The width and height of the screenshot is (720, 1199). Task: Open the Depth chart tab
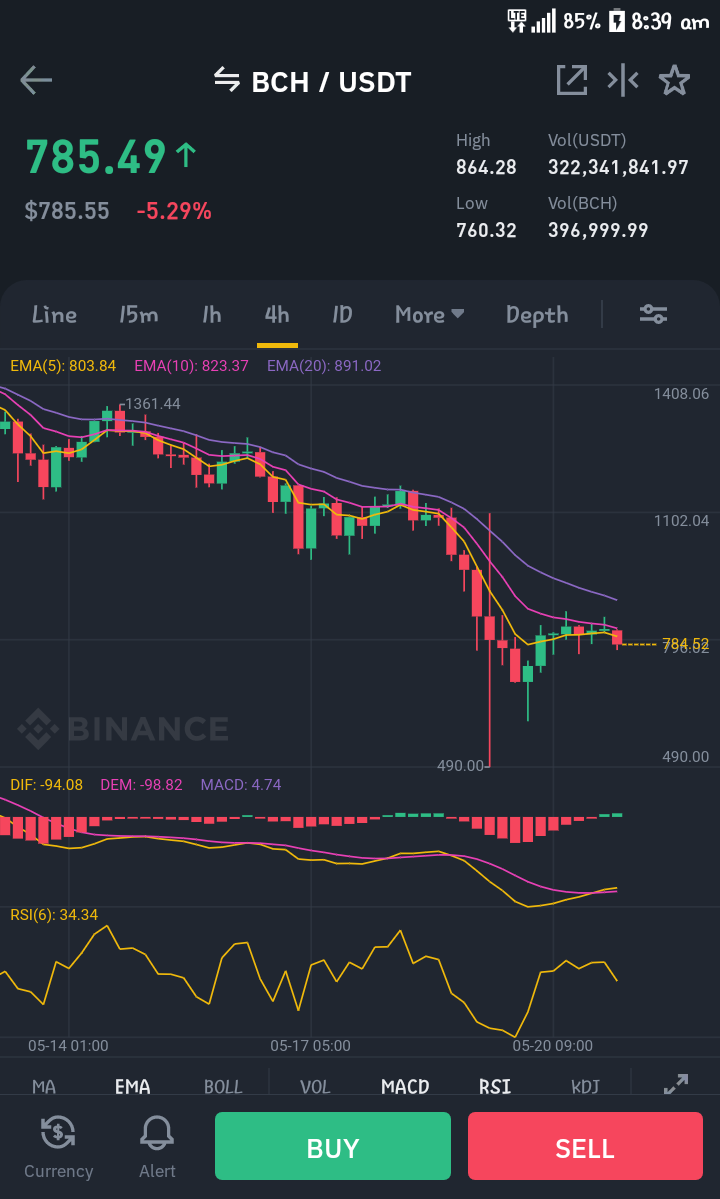click(537, 314)
